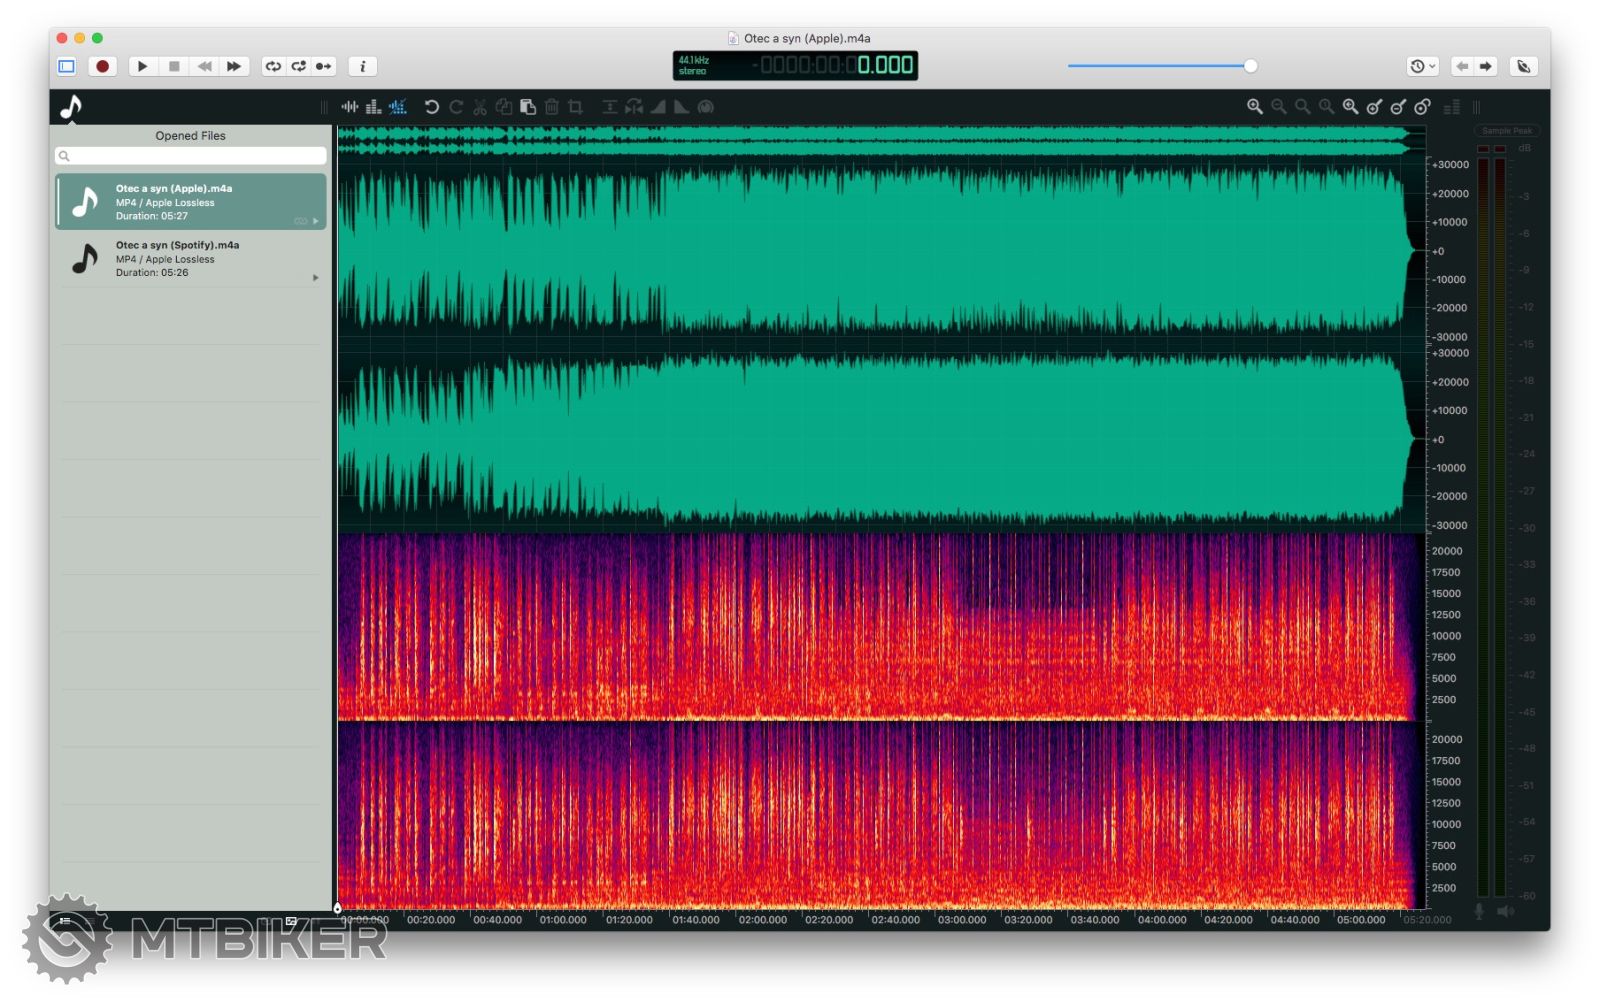Click the paste clipboard icon
This screenshot has width=1600, height=1002.
pyautogui.click(x=528, y=107)
